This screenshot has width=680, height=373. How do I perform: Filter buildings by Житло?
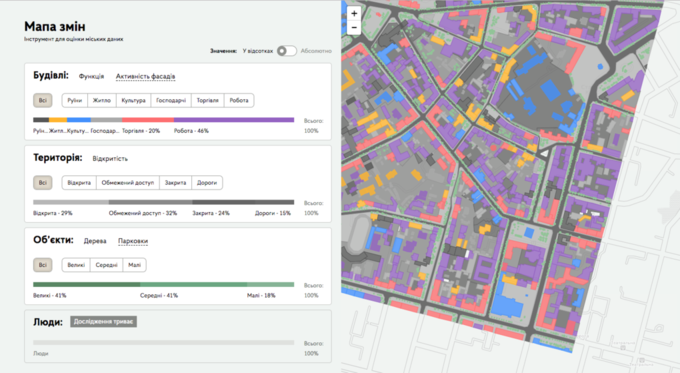point(101,100)
